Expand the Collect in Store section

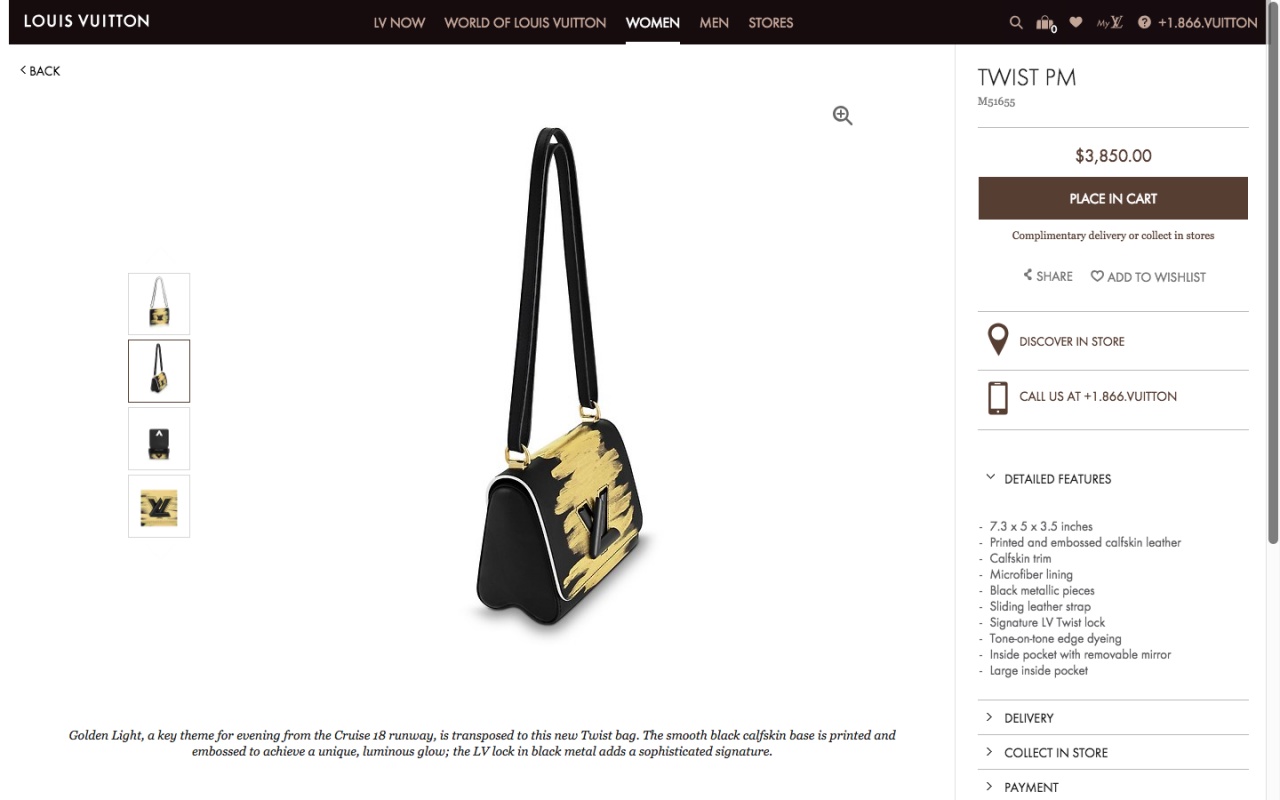pos(1113,753)
